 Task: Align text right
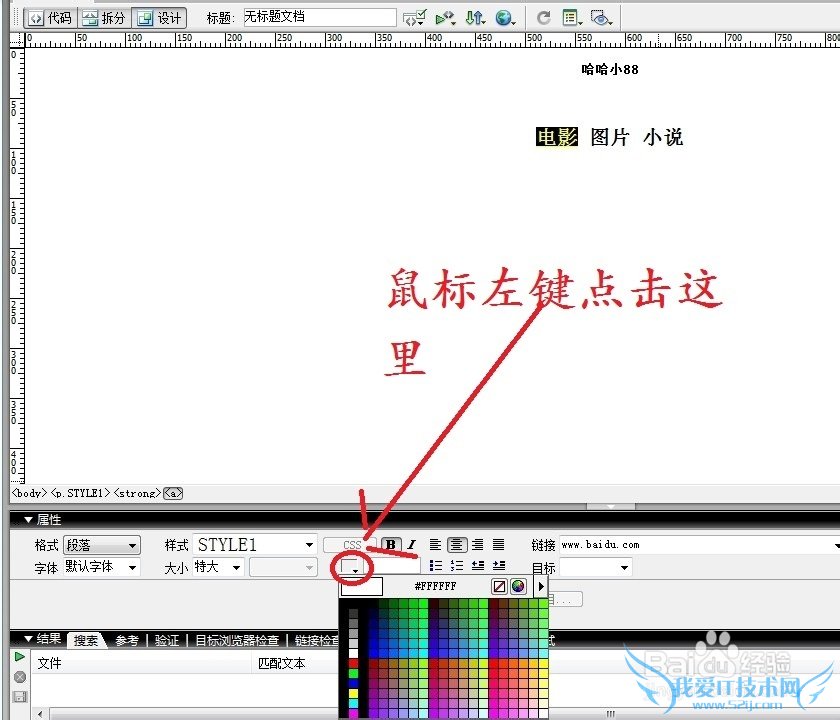(x=477, y=545)
